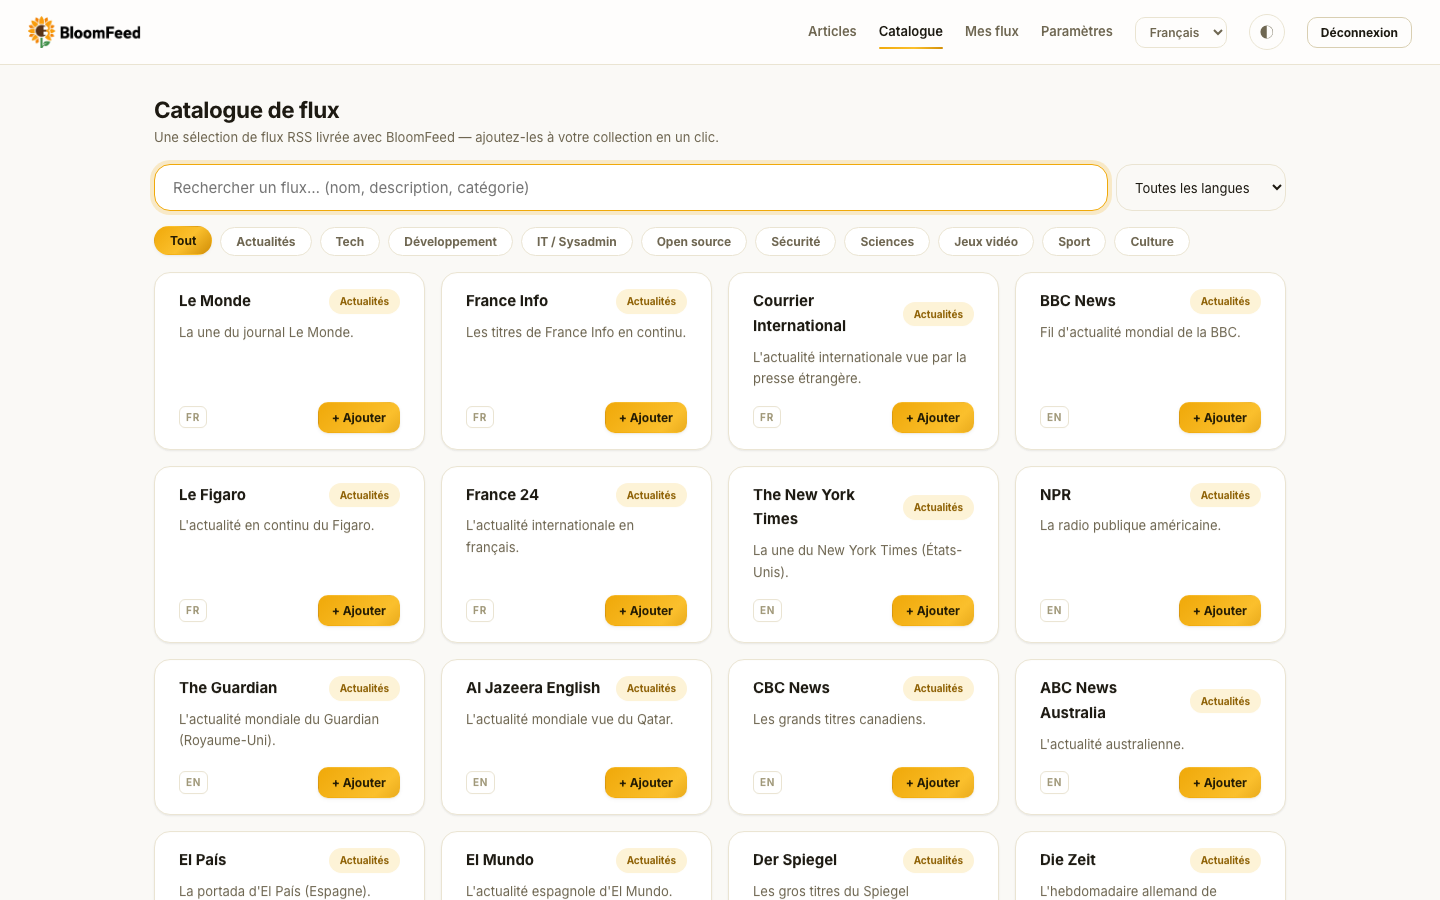Add the Le Figaro feed

359,611
